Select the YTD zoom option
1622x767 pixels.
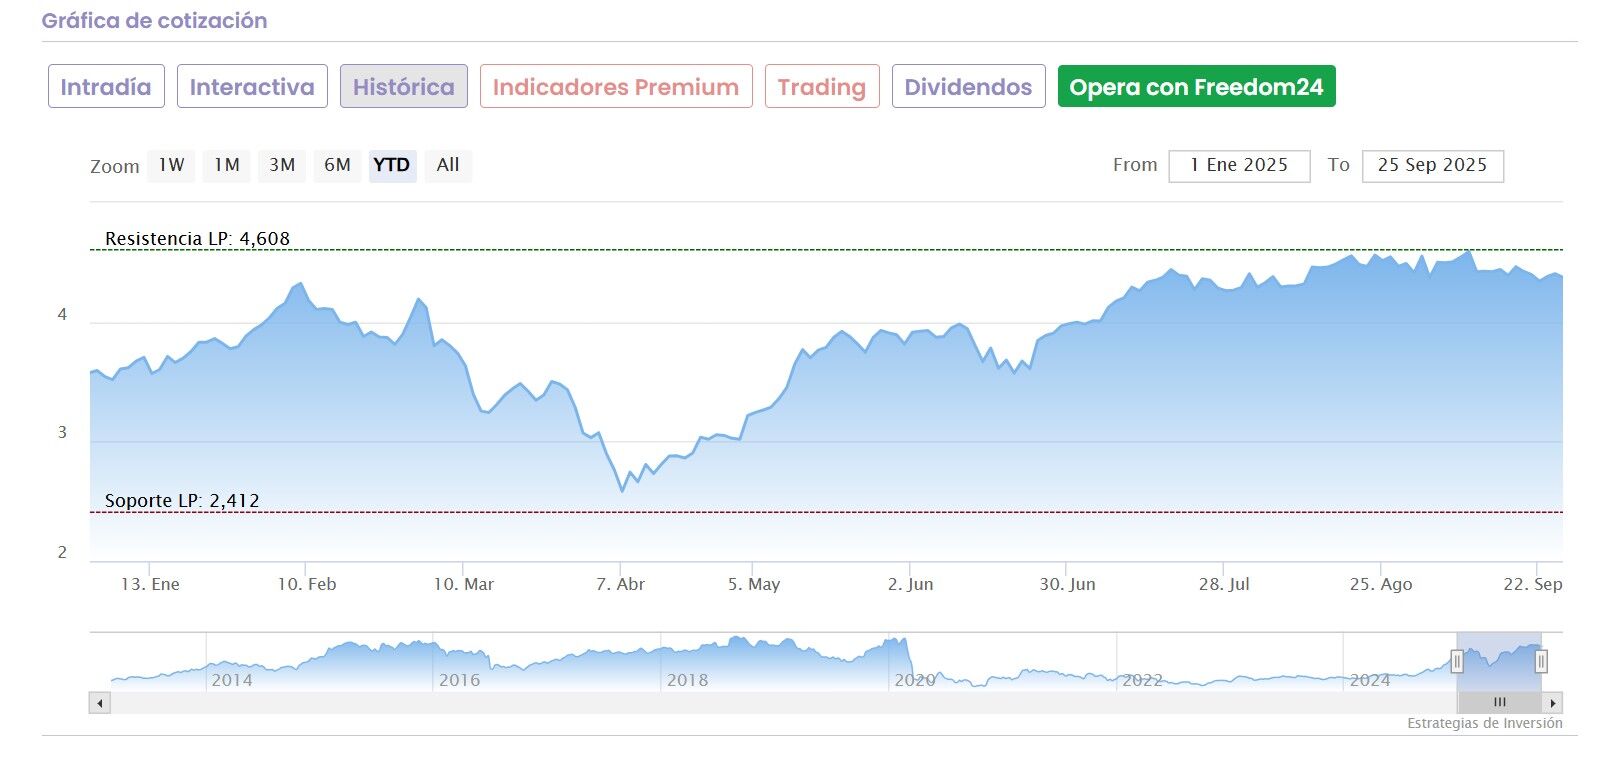pos(392,165)
